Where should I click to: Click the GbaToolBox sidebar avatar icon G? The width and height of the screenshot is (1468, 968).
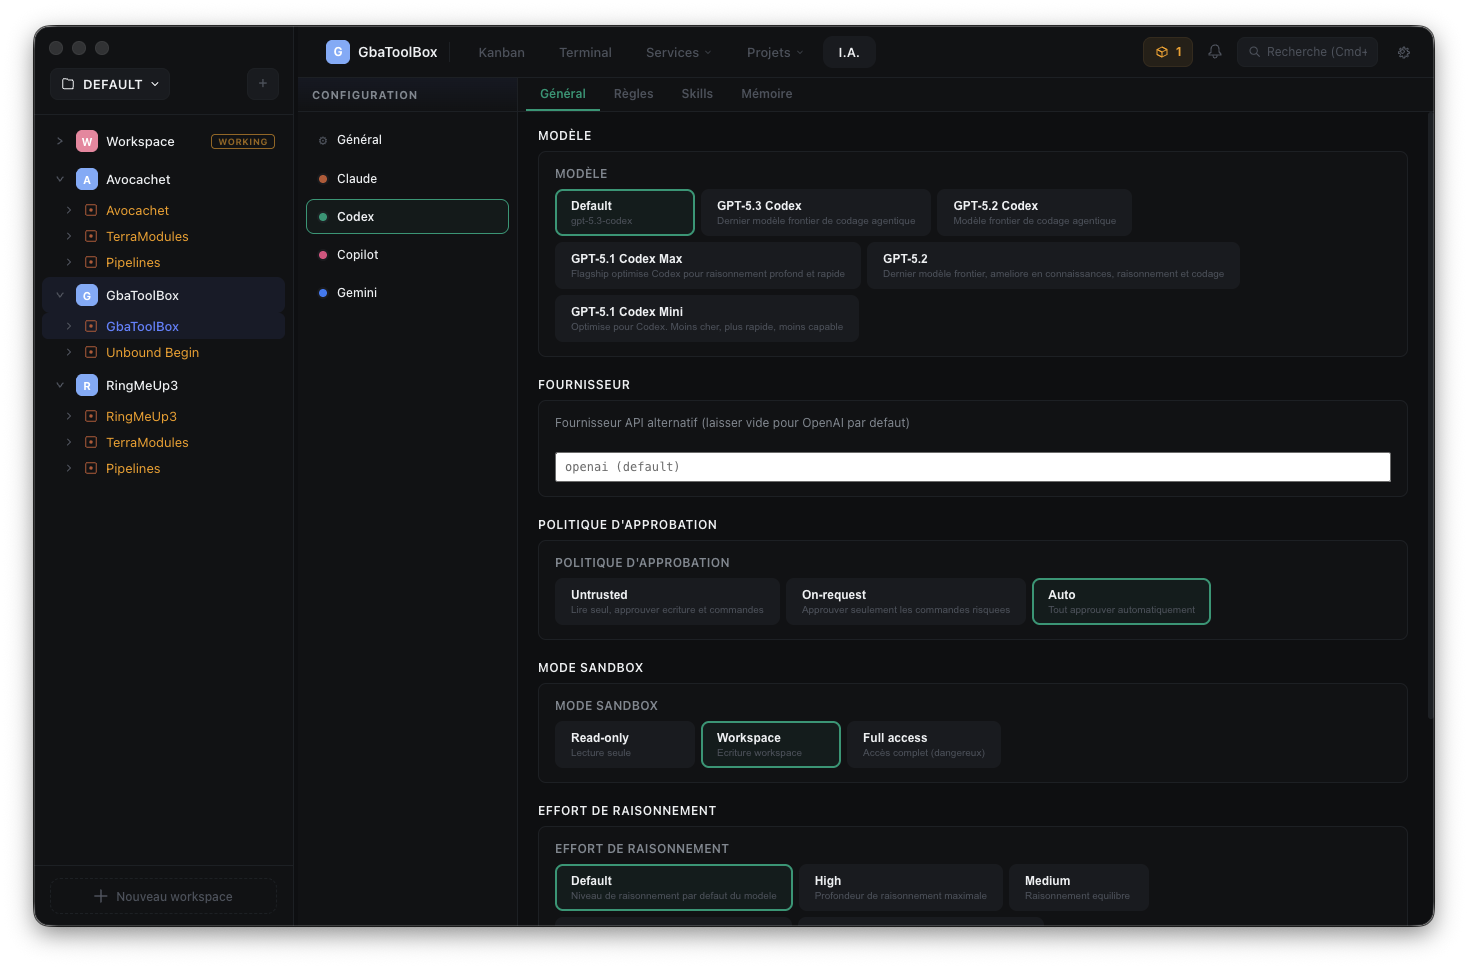(87, 296)
